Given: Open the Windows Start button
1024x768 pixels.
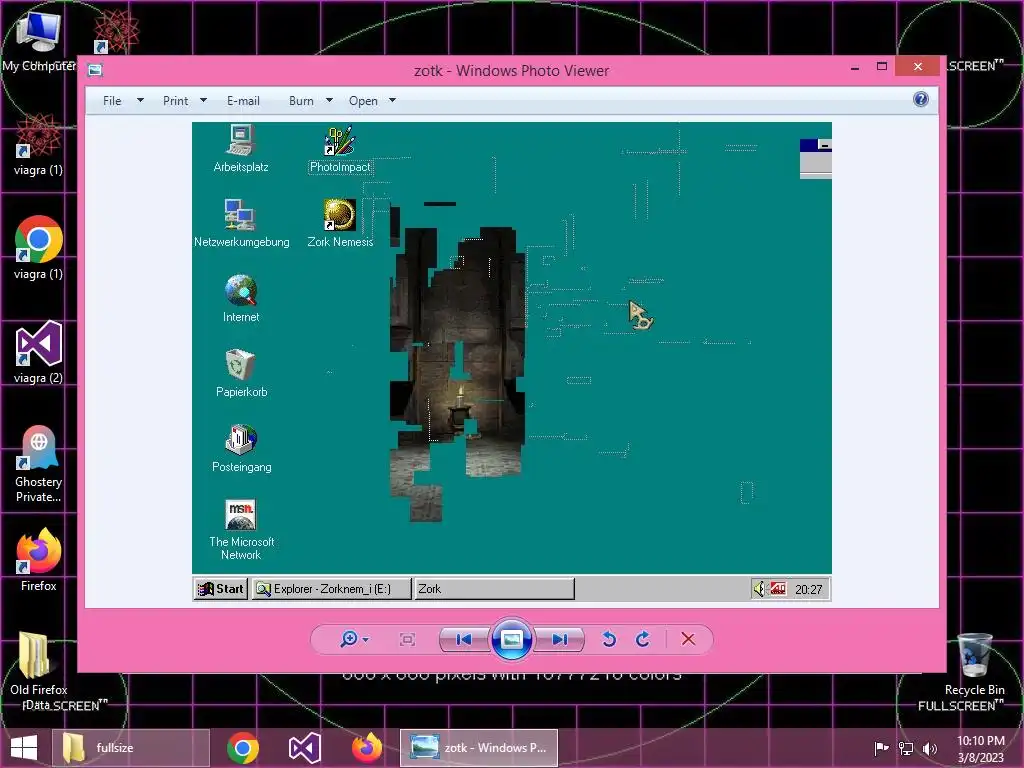Looking at the screenshot, I should pos(24,748).
